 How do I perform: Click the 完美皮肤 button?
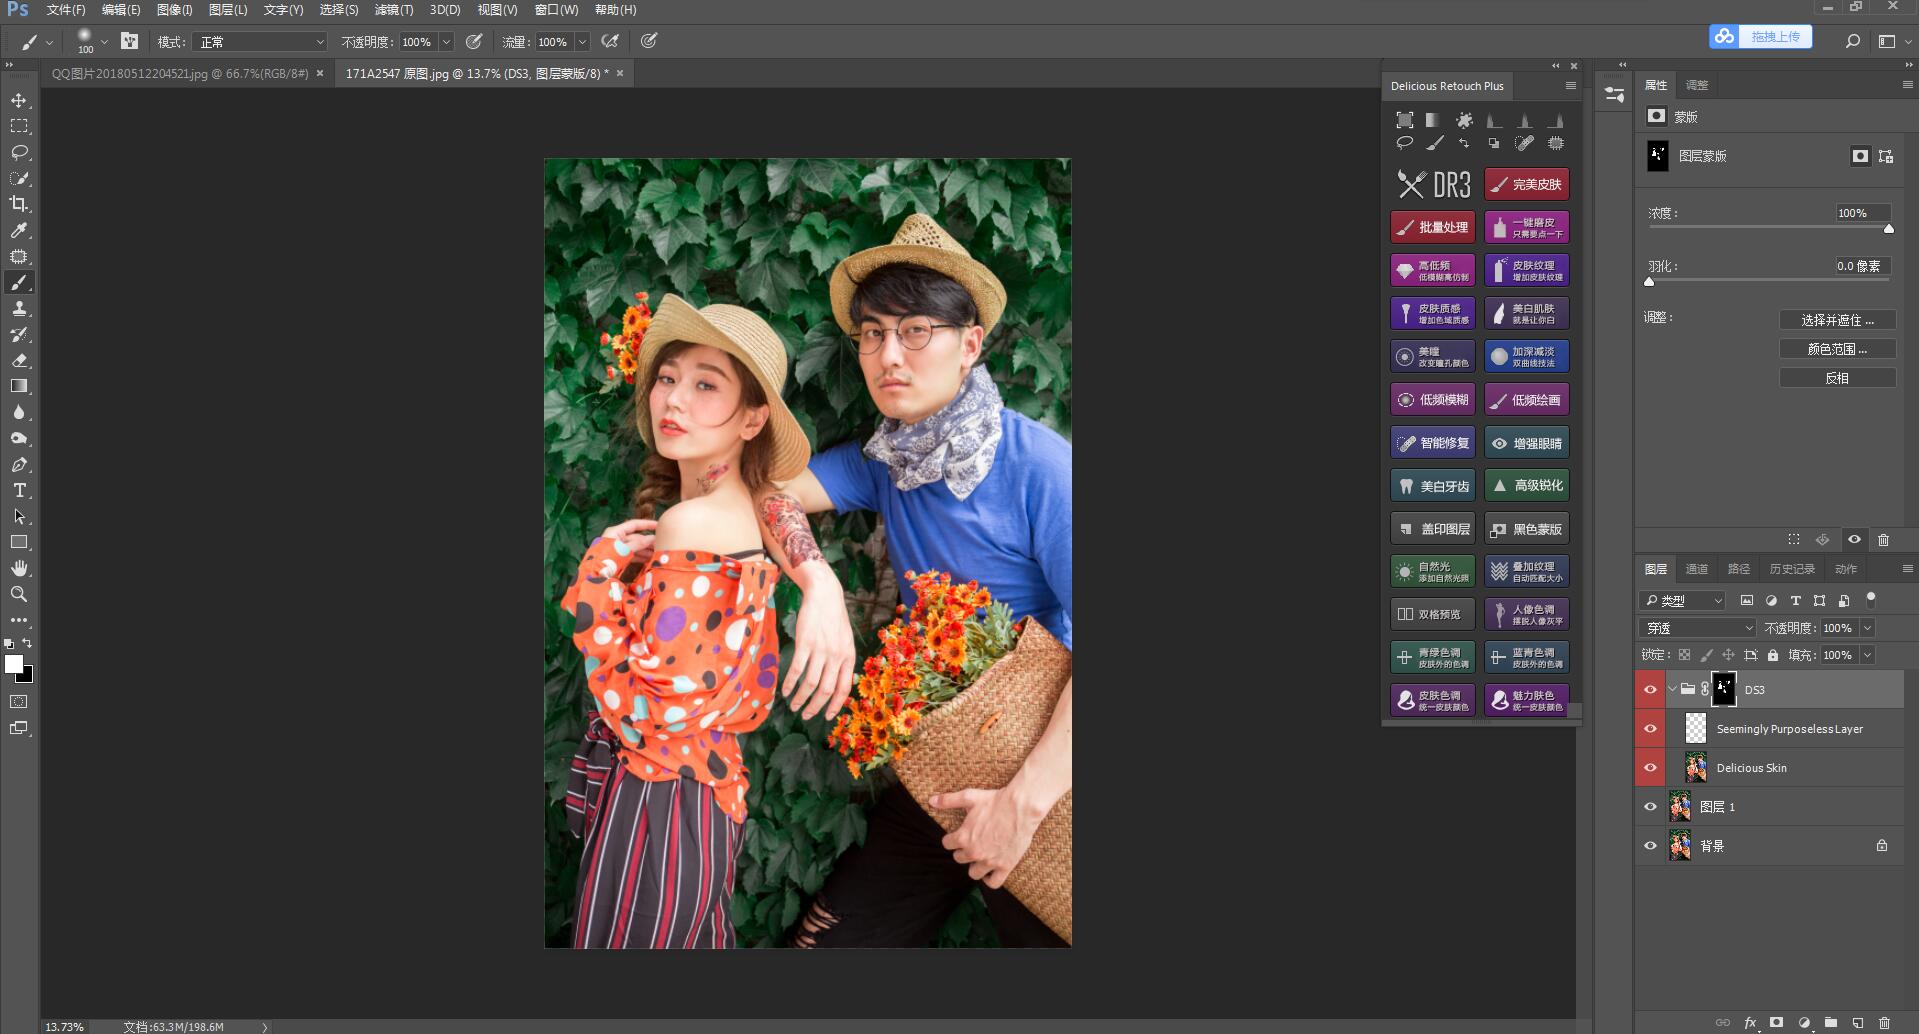[x=1526, y=184]
